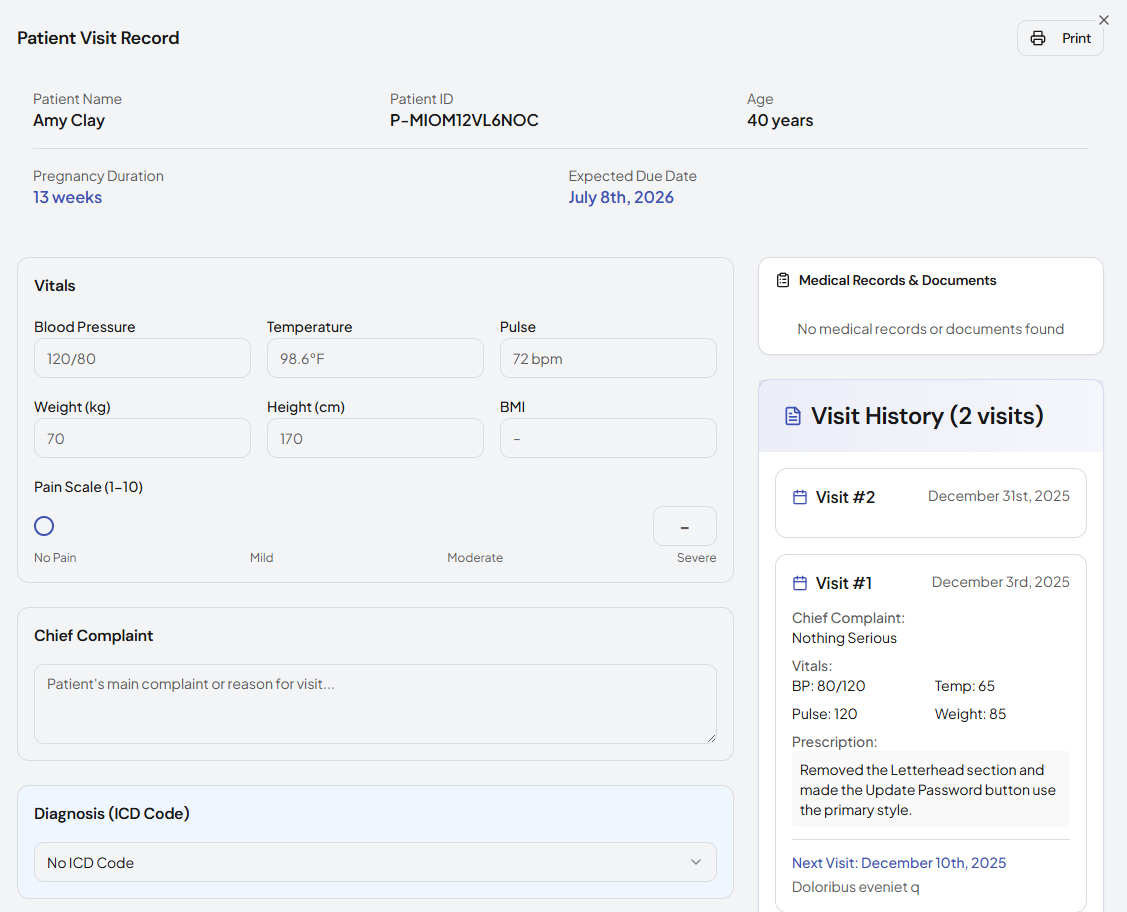This screenshot has width=1127, height=912.
Task: Click the Next Visit December 10th link
Action: coord(899,863)
